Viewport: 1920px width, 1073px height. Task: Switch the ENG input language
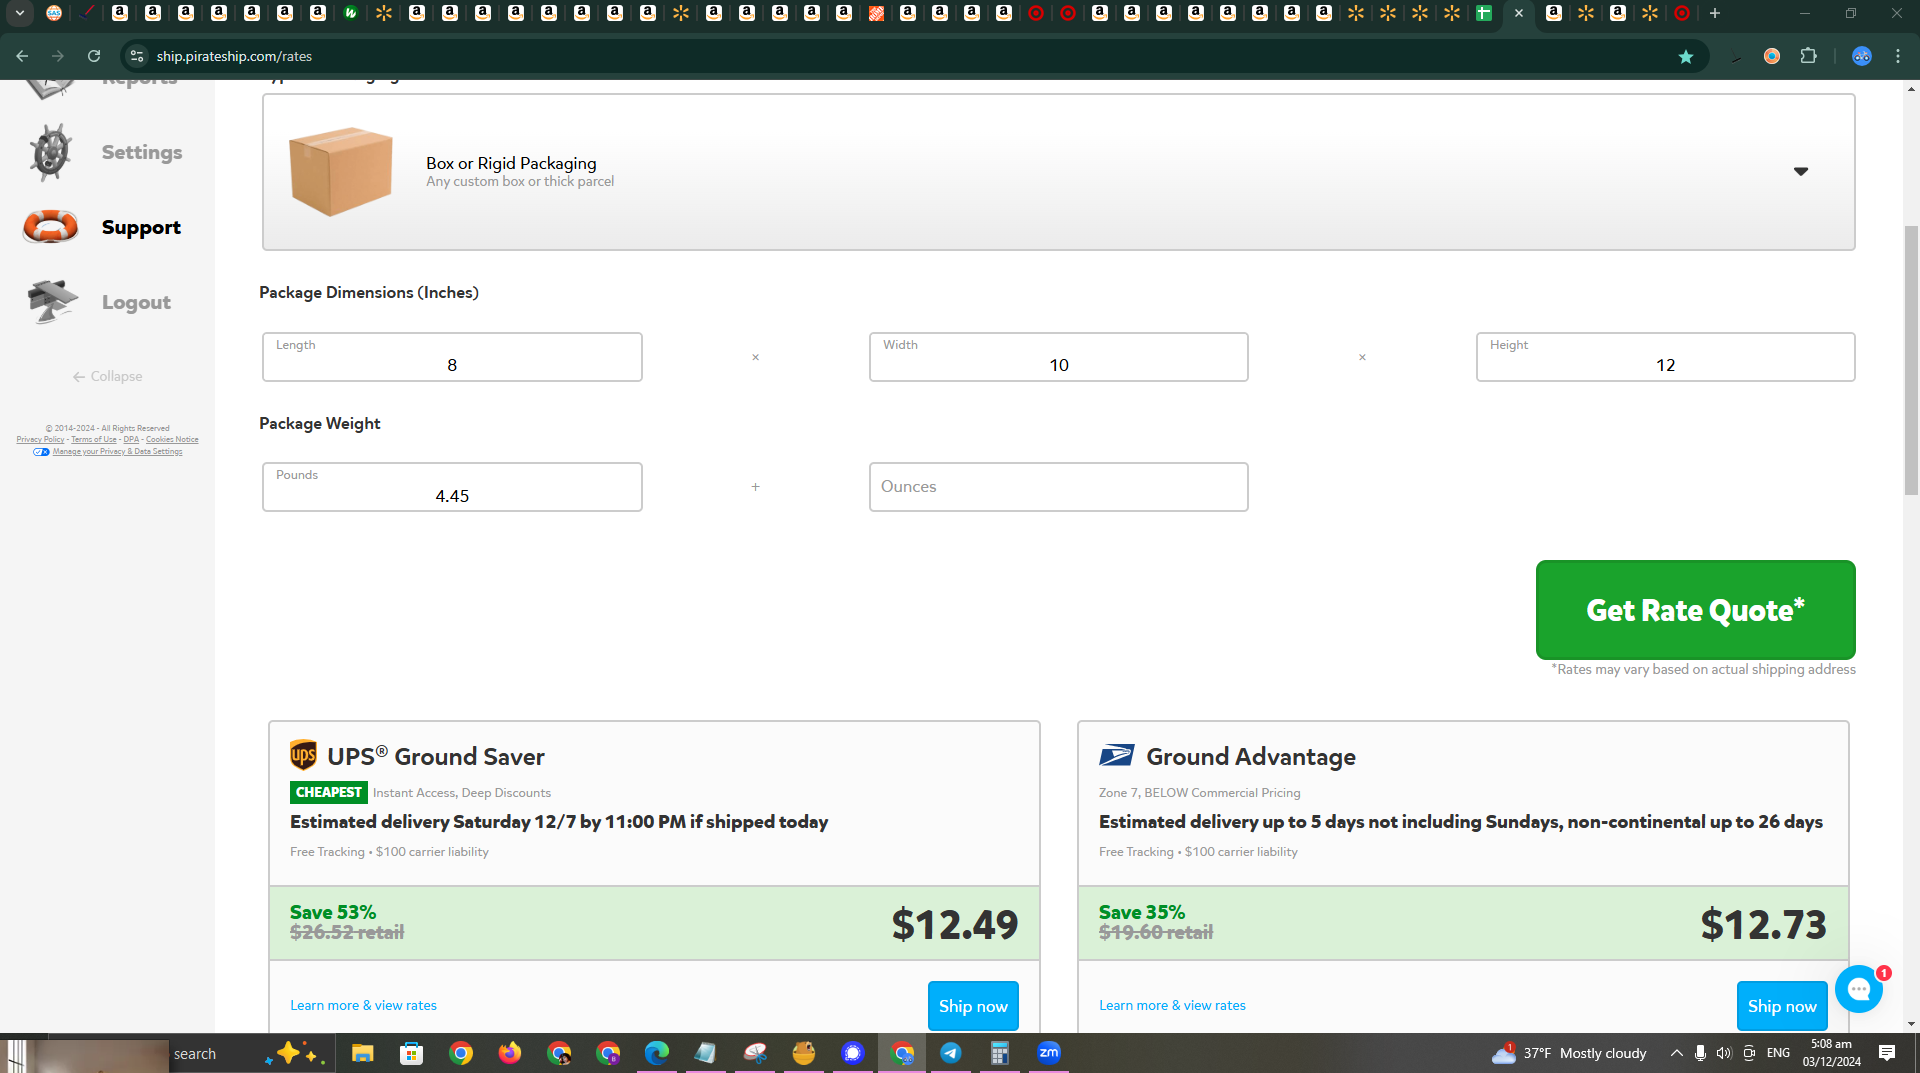tap(1778, 1053)
